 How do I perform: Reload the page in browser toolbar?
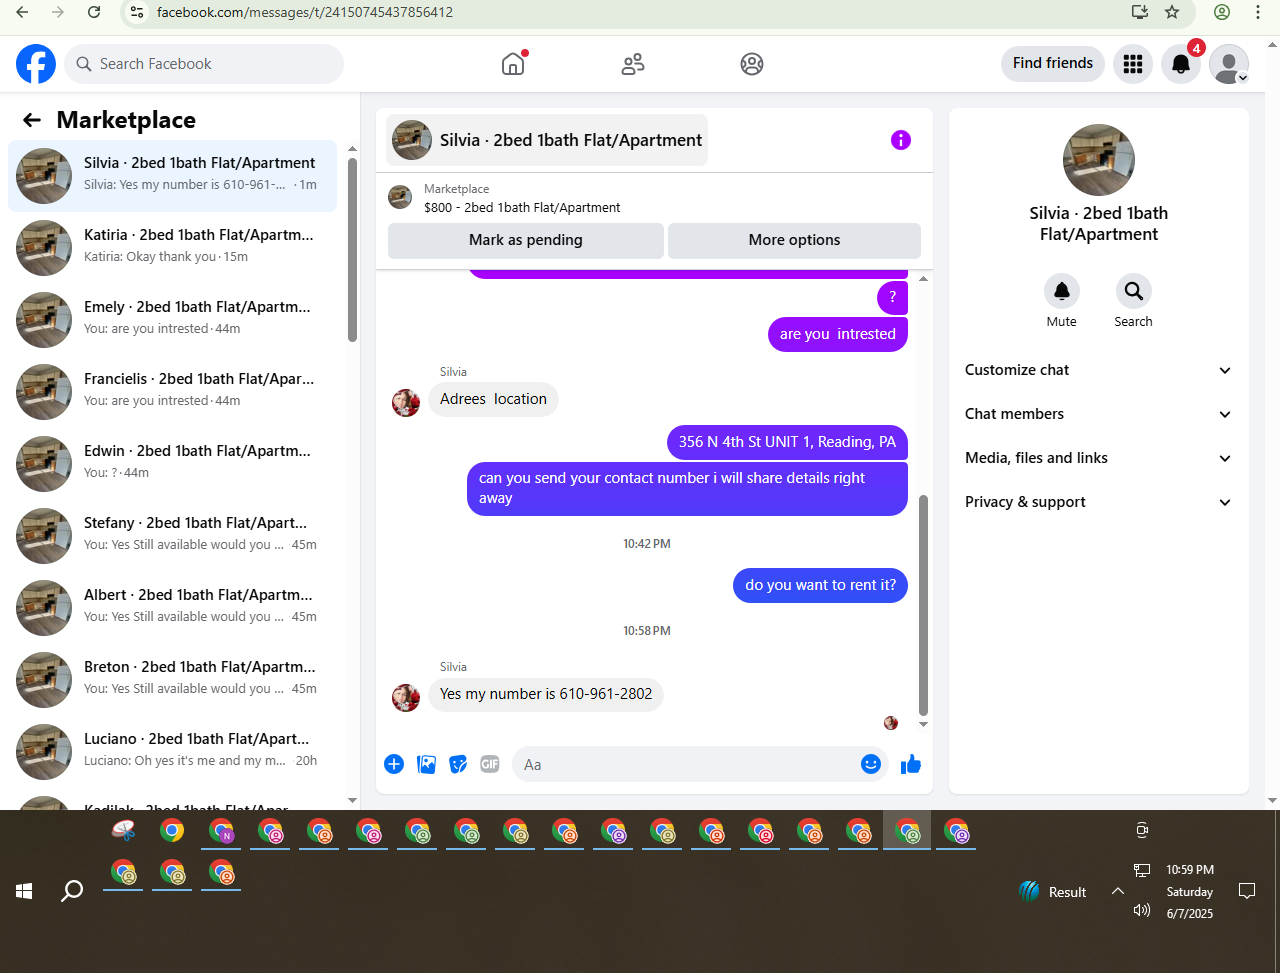coord(94,12)
